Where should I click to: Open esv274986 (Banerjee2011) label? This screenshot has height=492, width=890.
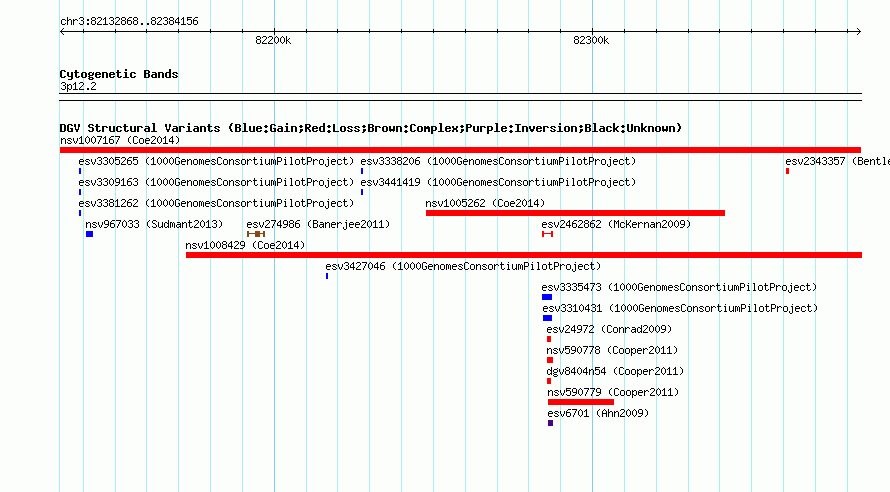pyautogui.click(x=318, y=224)
